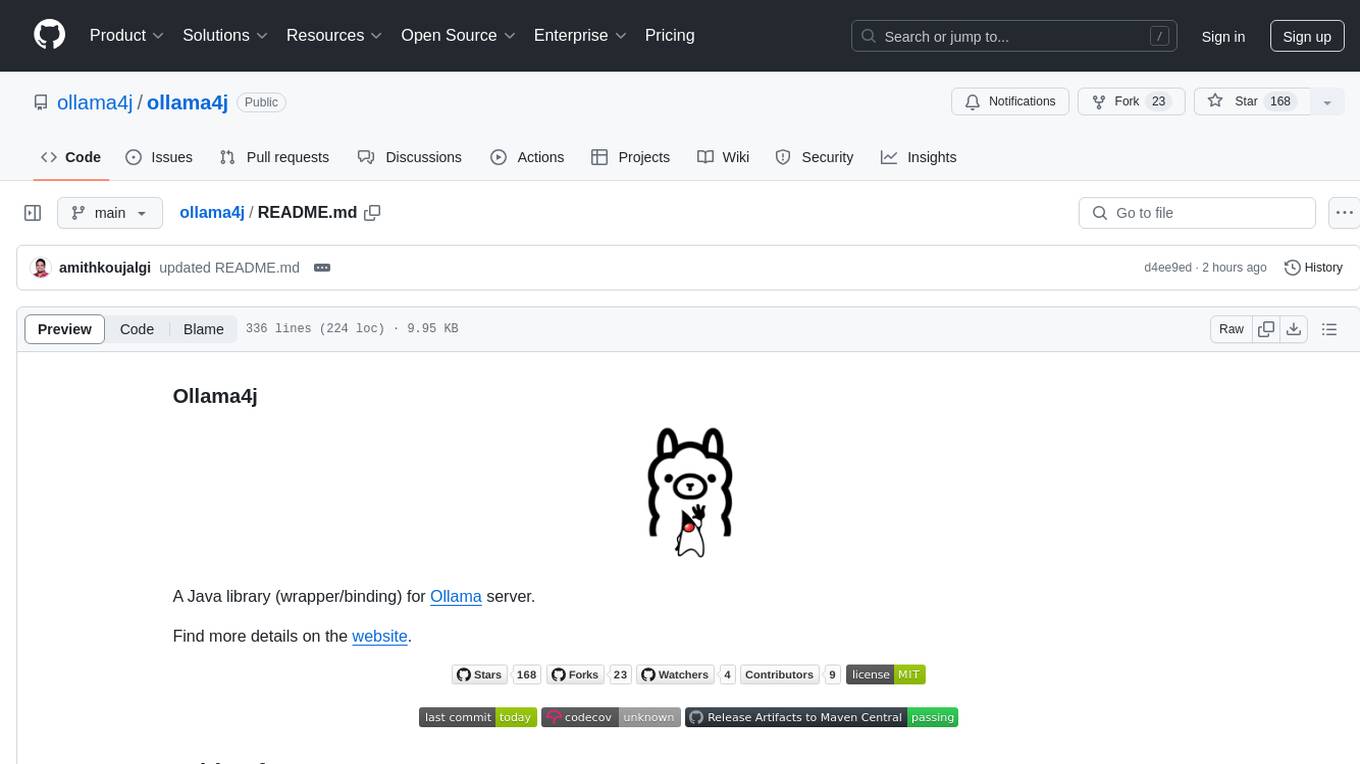Open the website link
The image size is (1360, 764).
380,636
